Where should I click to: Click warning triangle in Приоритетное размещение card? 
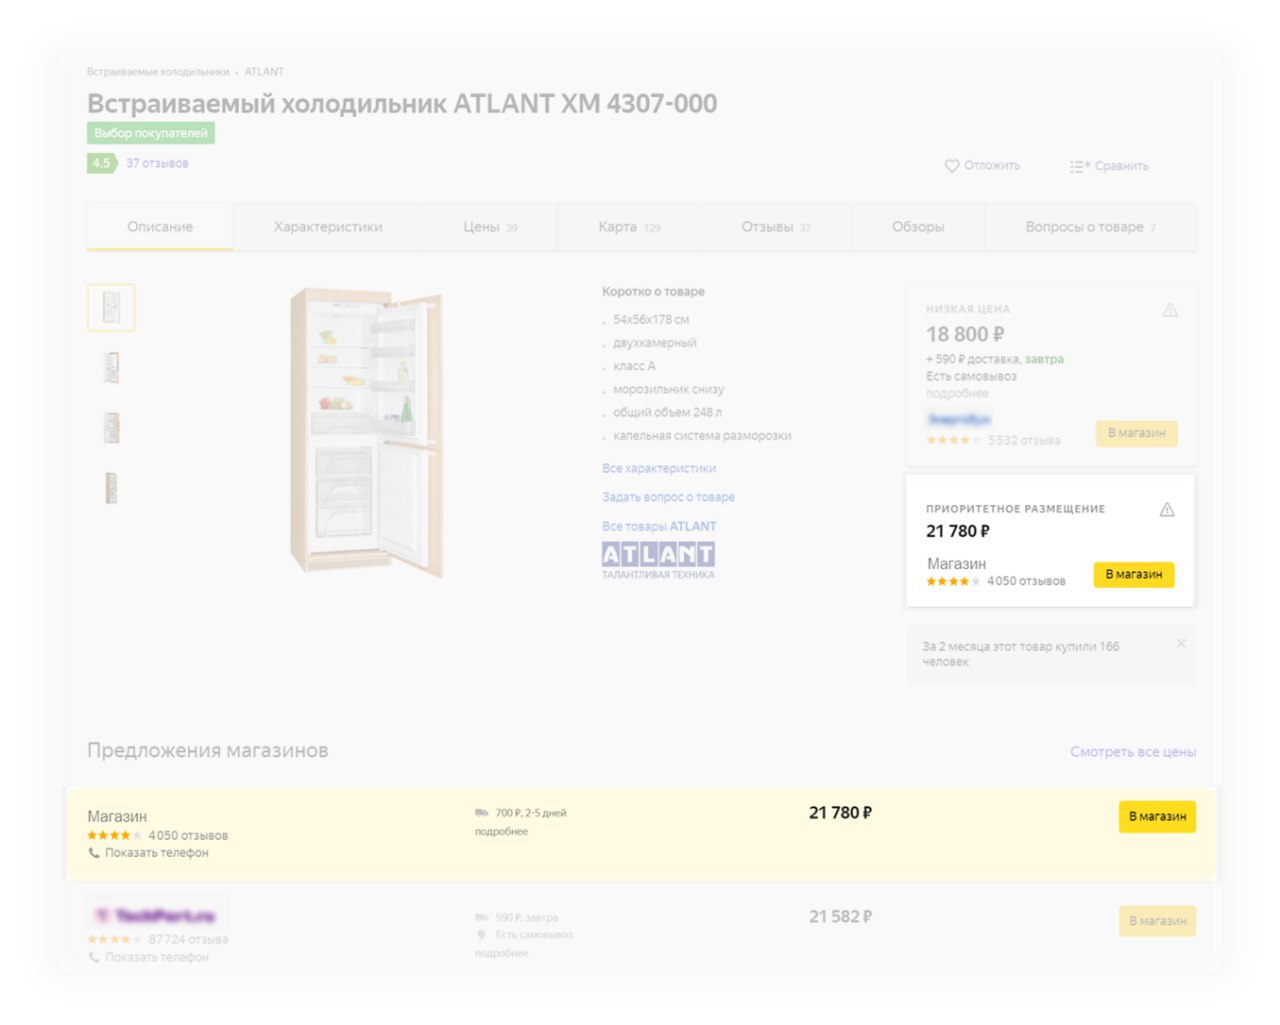click(x=1167, y=510)
